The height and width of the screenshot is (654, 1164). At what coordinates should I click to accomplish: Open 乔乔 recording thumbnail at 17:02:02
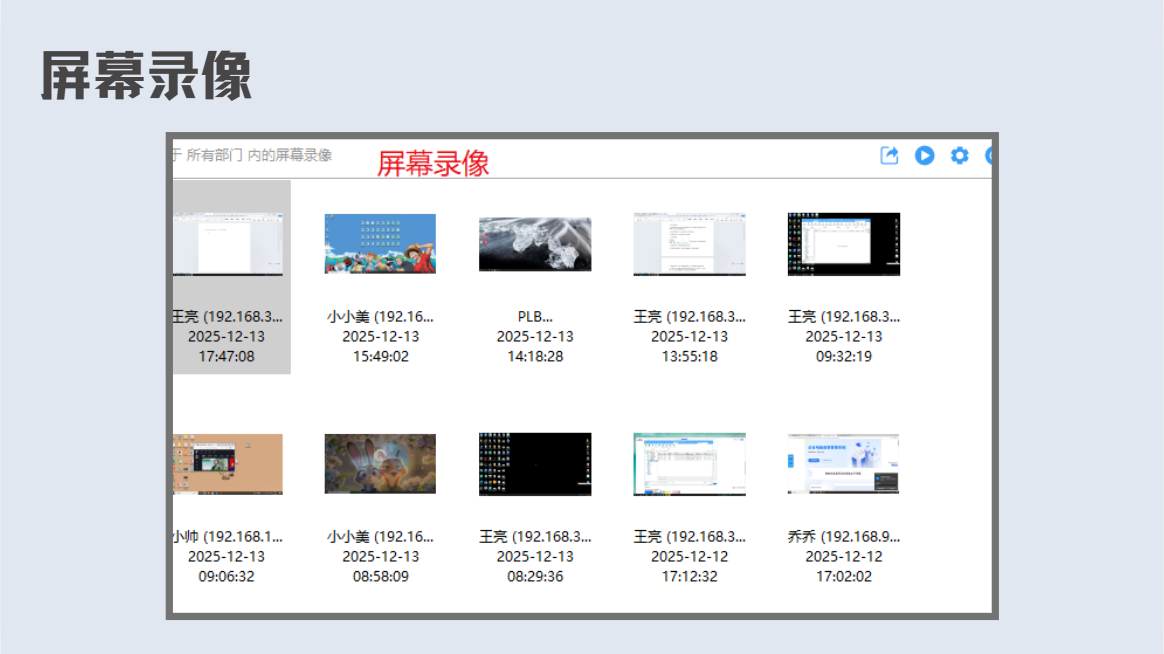click(843, 464)
